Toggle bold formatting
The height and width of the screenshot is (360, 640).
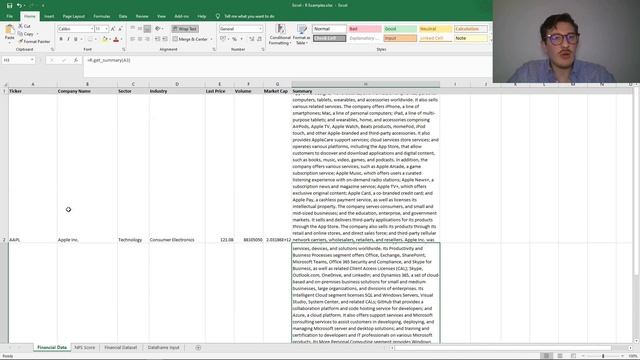tap(61, 39)
